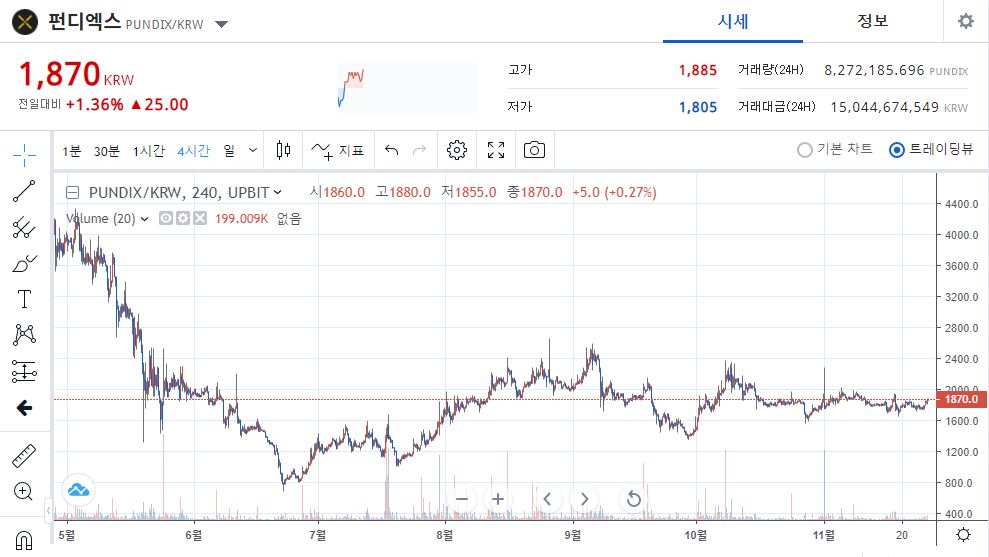
Task: Select the trend line drawing tool
Action: [x=24, y=191]
